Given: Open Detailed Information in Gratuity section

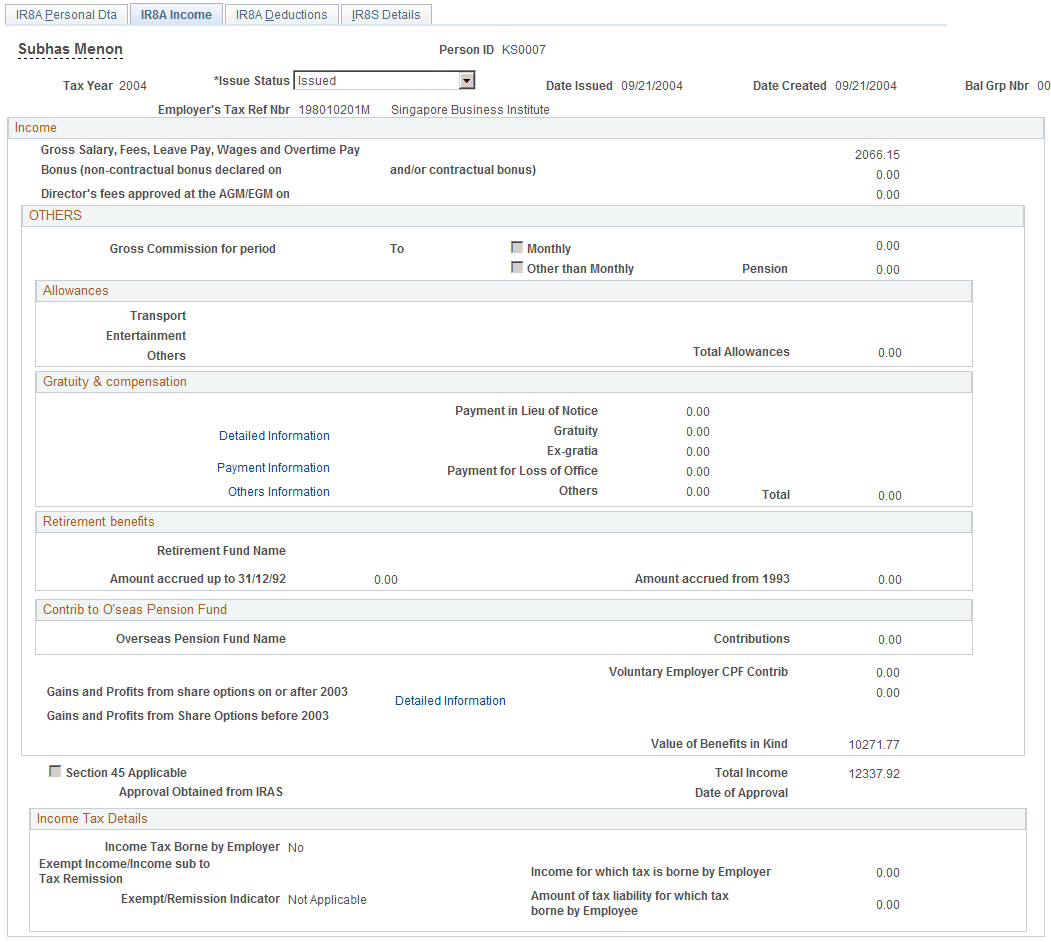Looking at the screenshot, I should pos(273,435).
